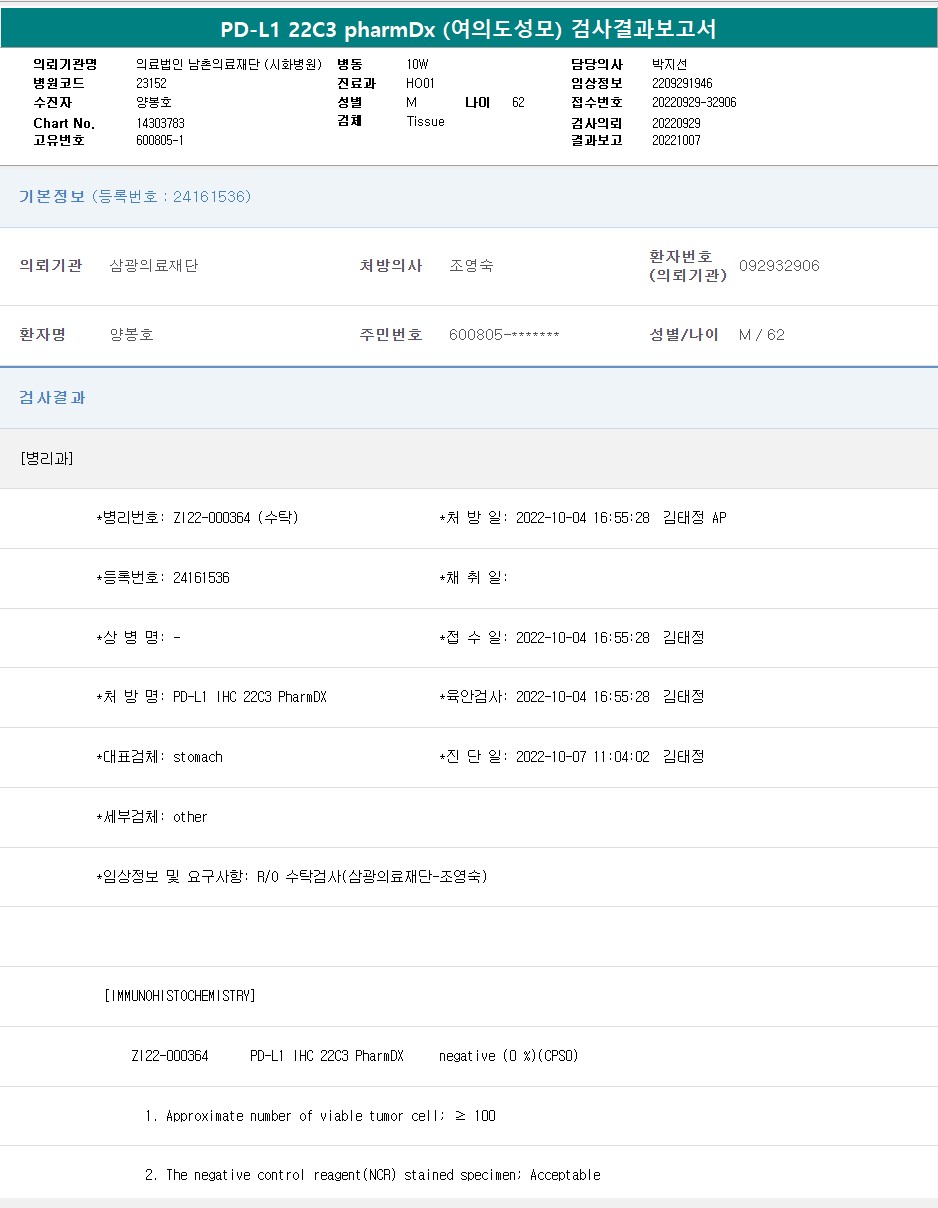Select the 병원코드 value 23152

151,84
